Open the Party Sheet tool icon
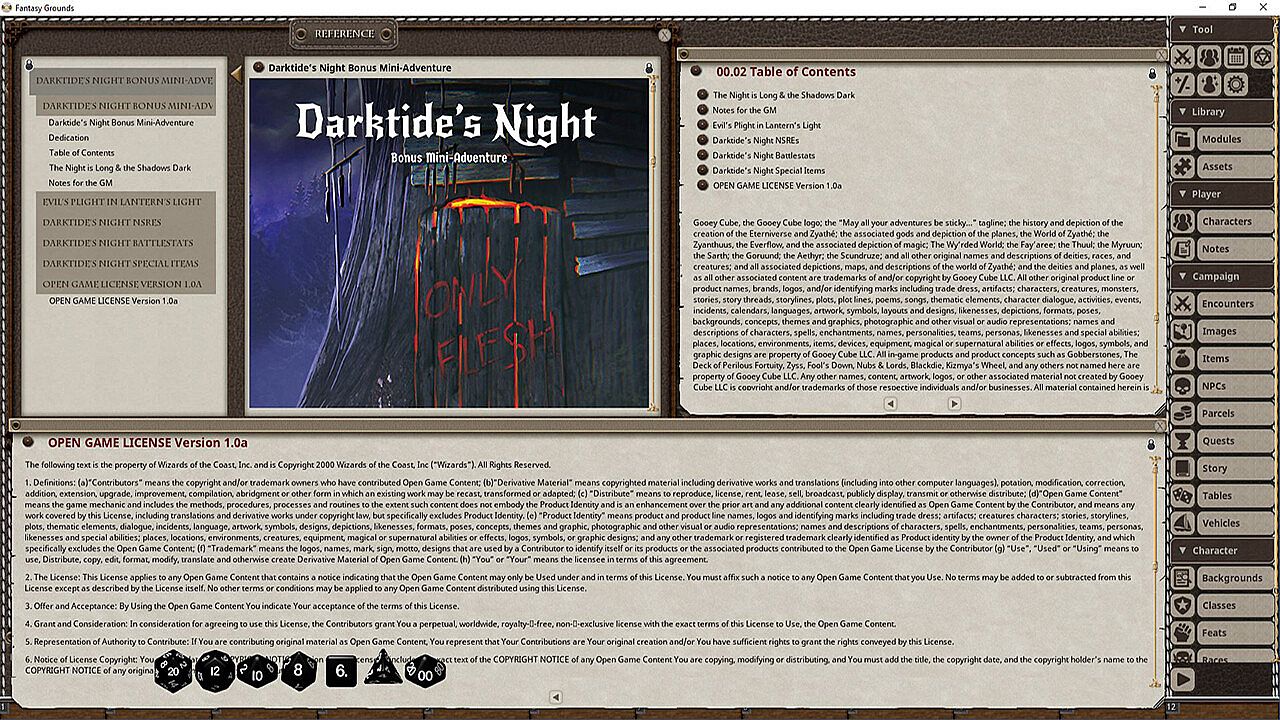The image size is (1280, 720). (1209, 57)
